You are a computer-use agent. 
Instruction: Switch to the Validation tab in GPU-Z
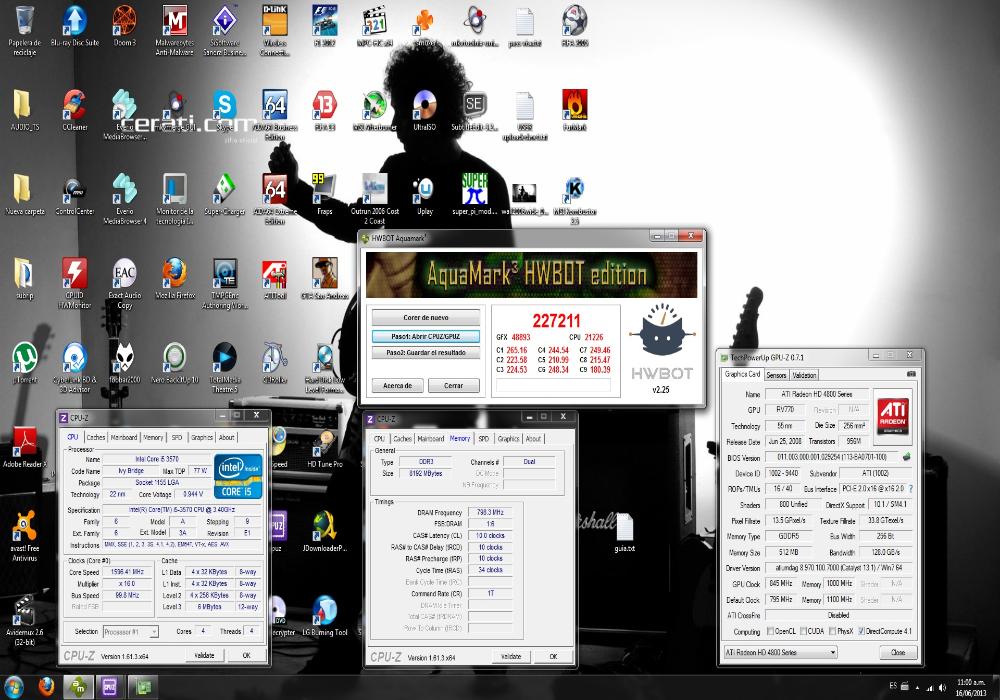[804, 375]
